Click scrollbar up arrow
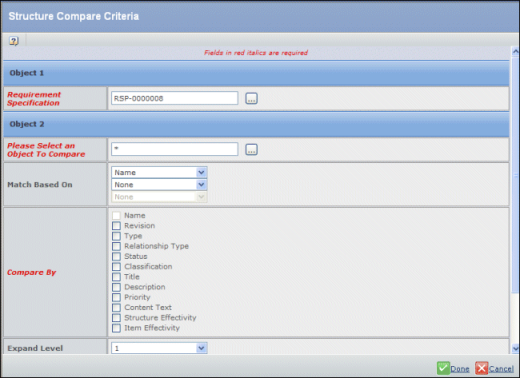The width and height of the screenshot is (520, 378). (515, 51)
